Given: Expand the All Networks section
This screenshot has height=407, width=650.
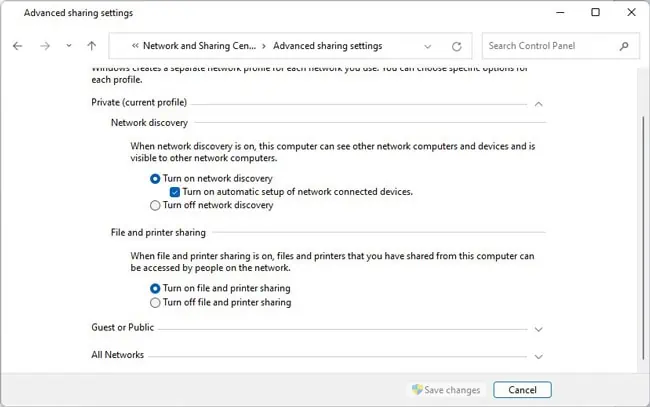Looking at the screenshot, I should point(538,356).
